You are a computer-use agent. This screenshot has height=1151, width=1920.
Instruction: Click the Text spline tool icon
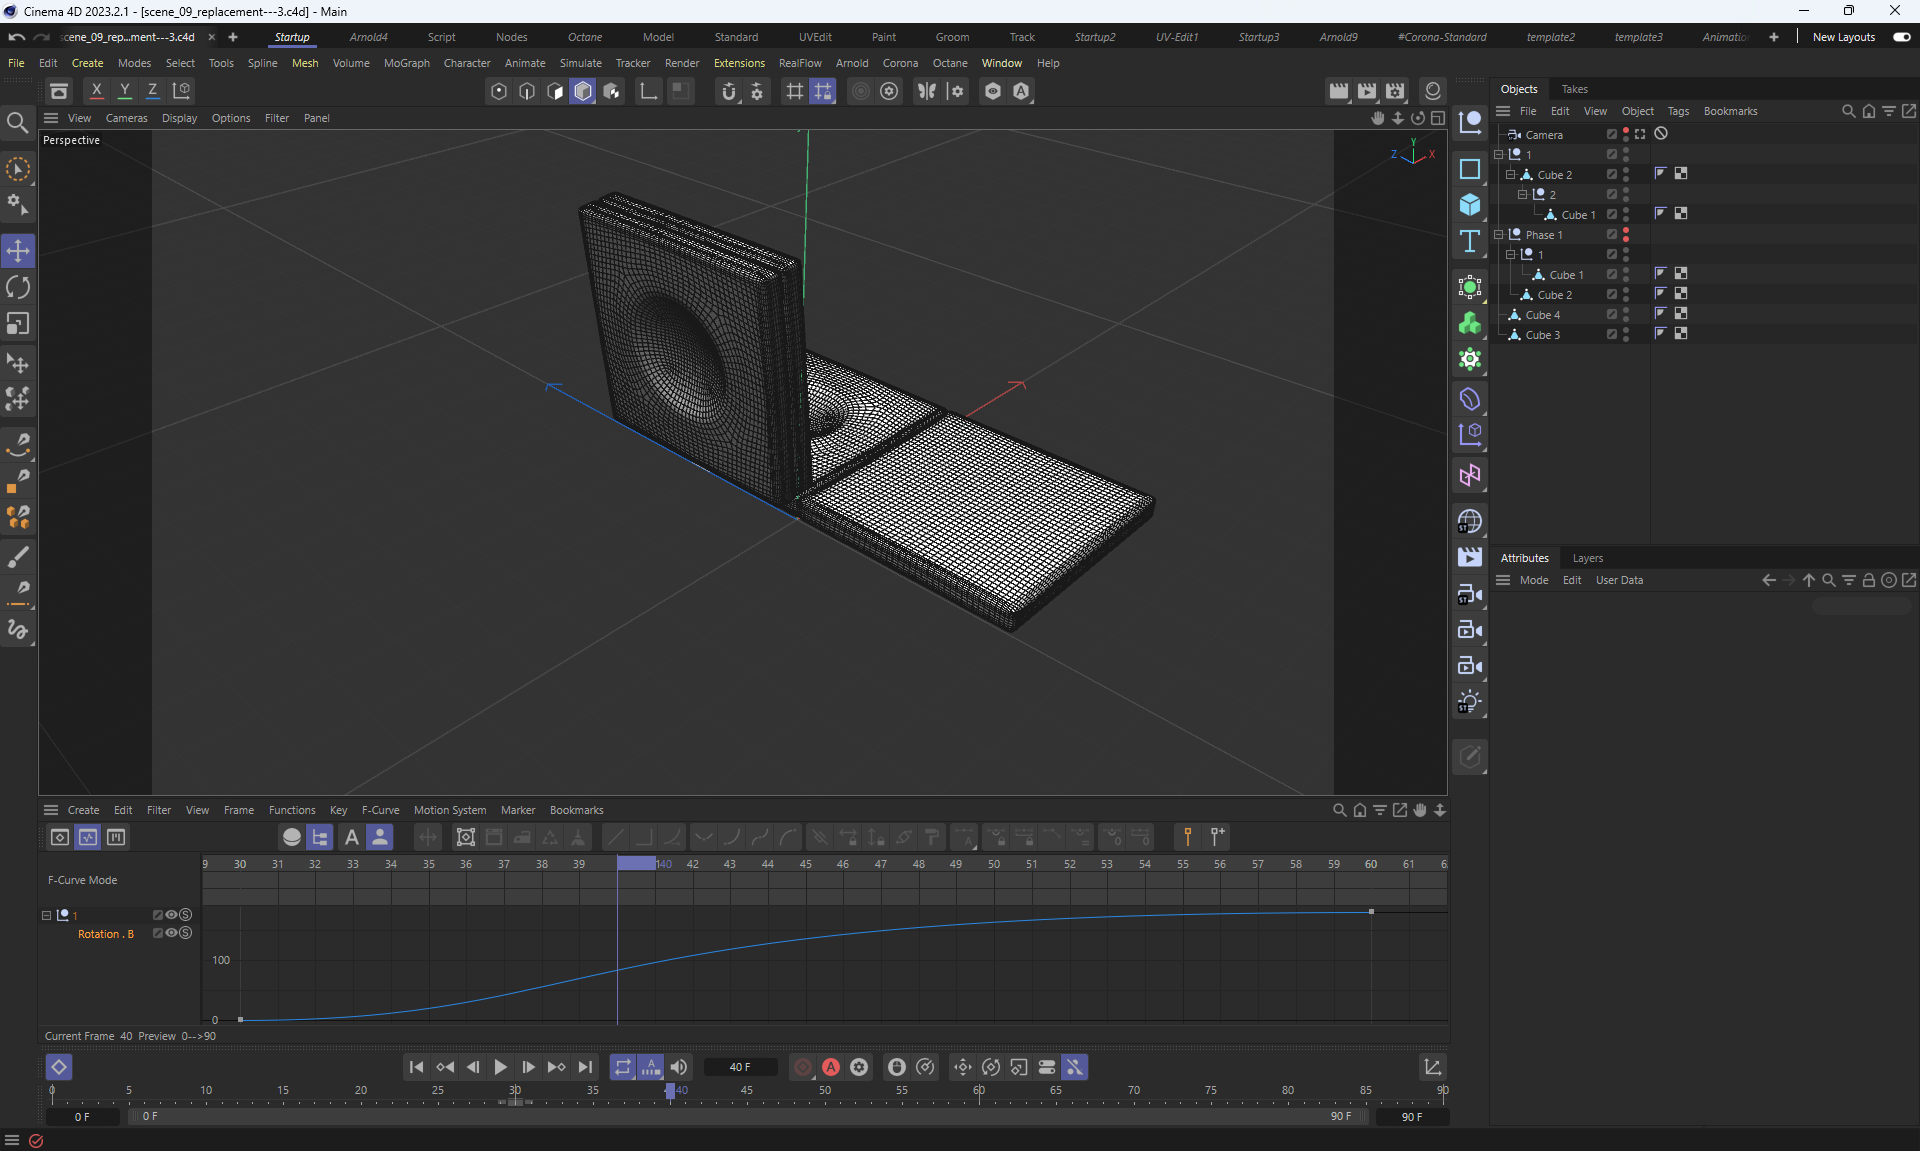pos(1470,241)
